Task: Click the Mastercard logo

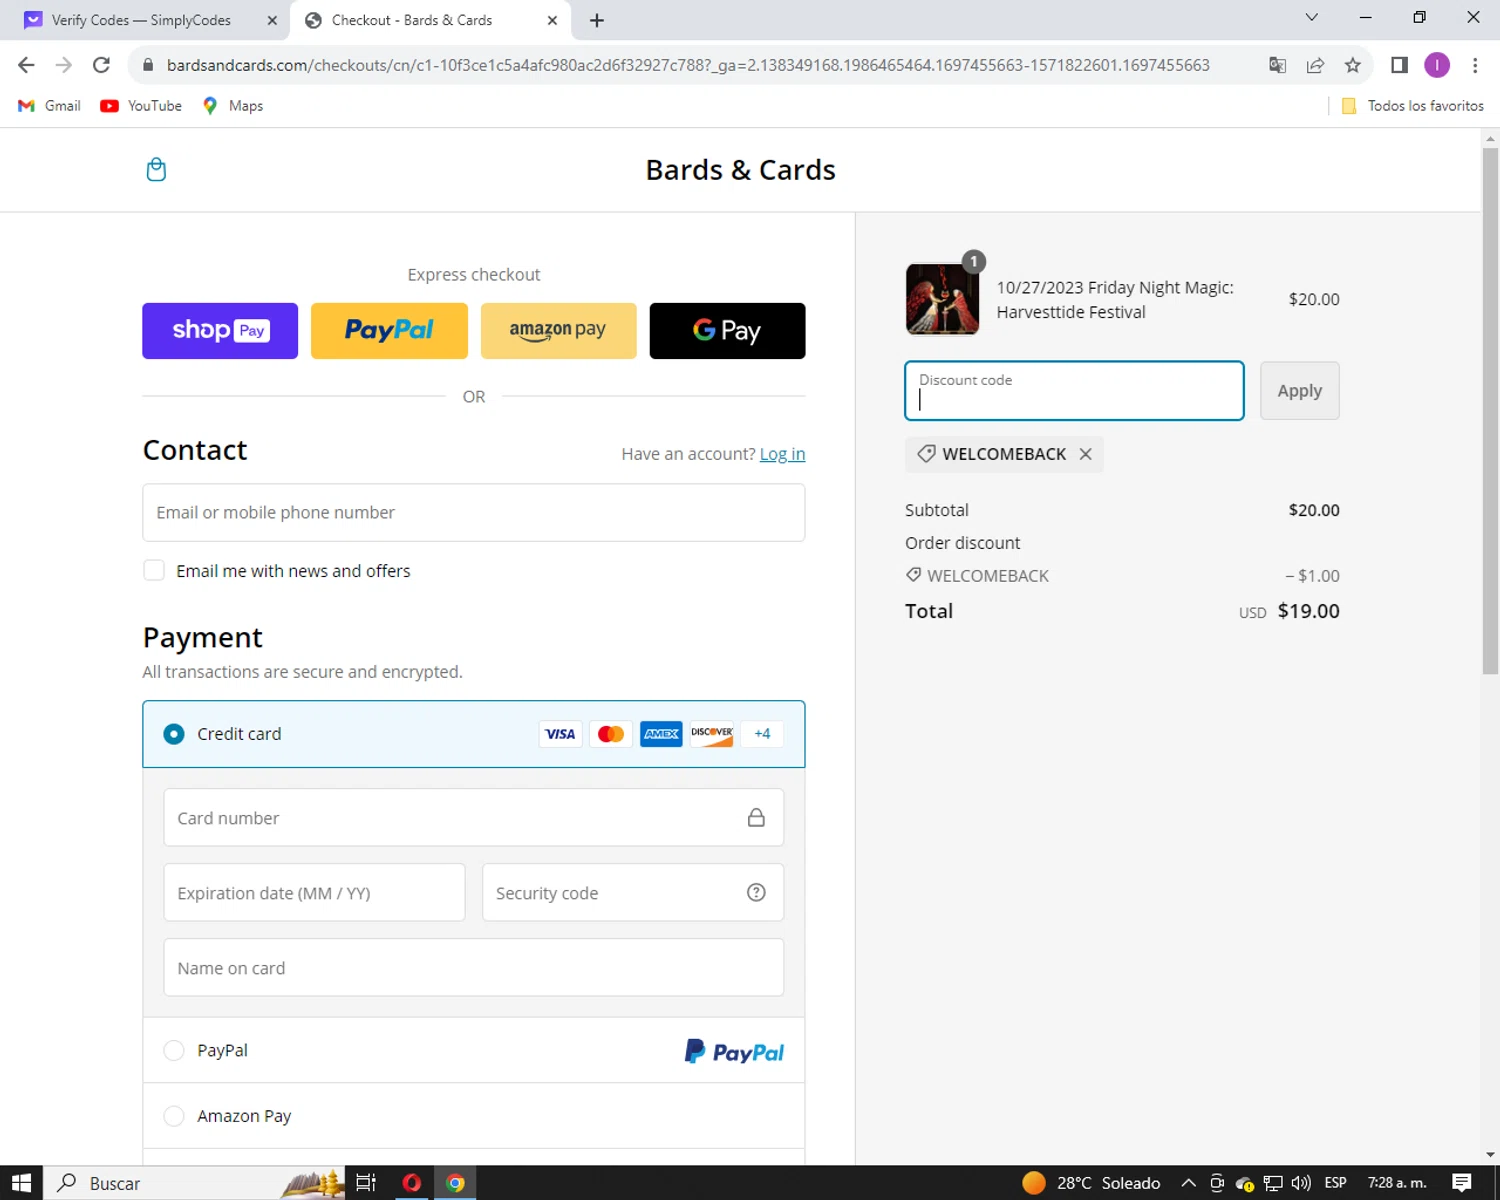Action: 611,734
